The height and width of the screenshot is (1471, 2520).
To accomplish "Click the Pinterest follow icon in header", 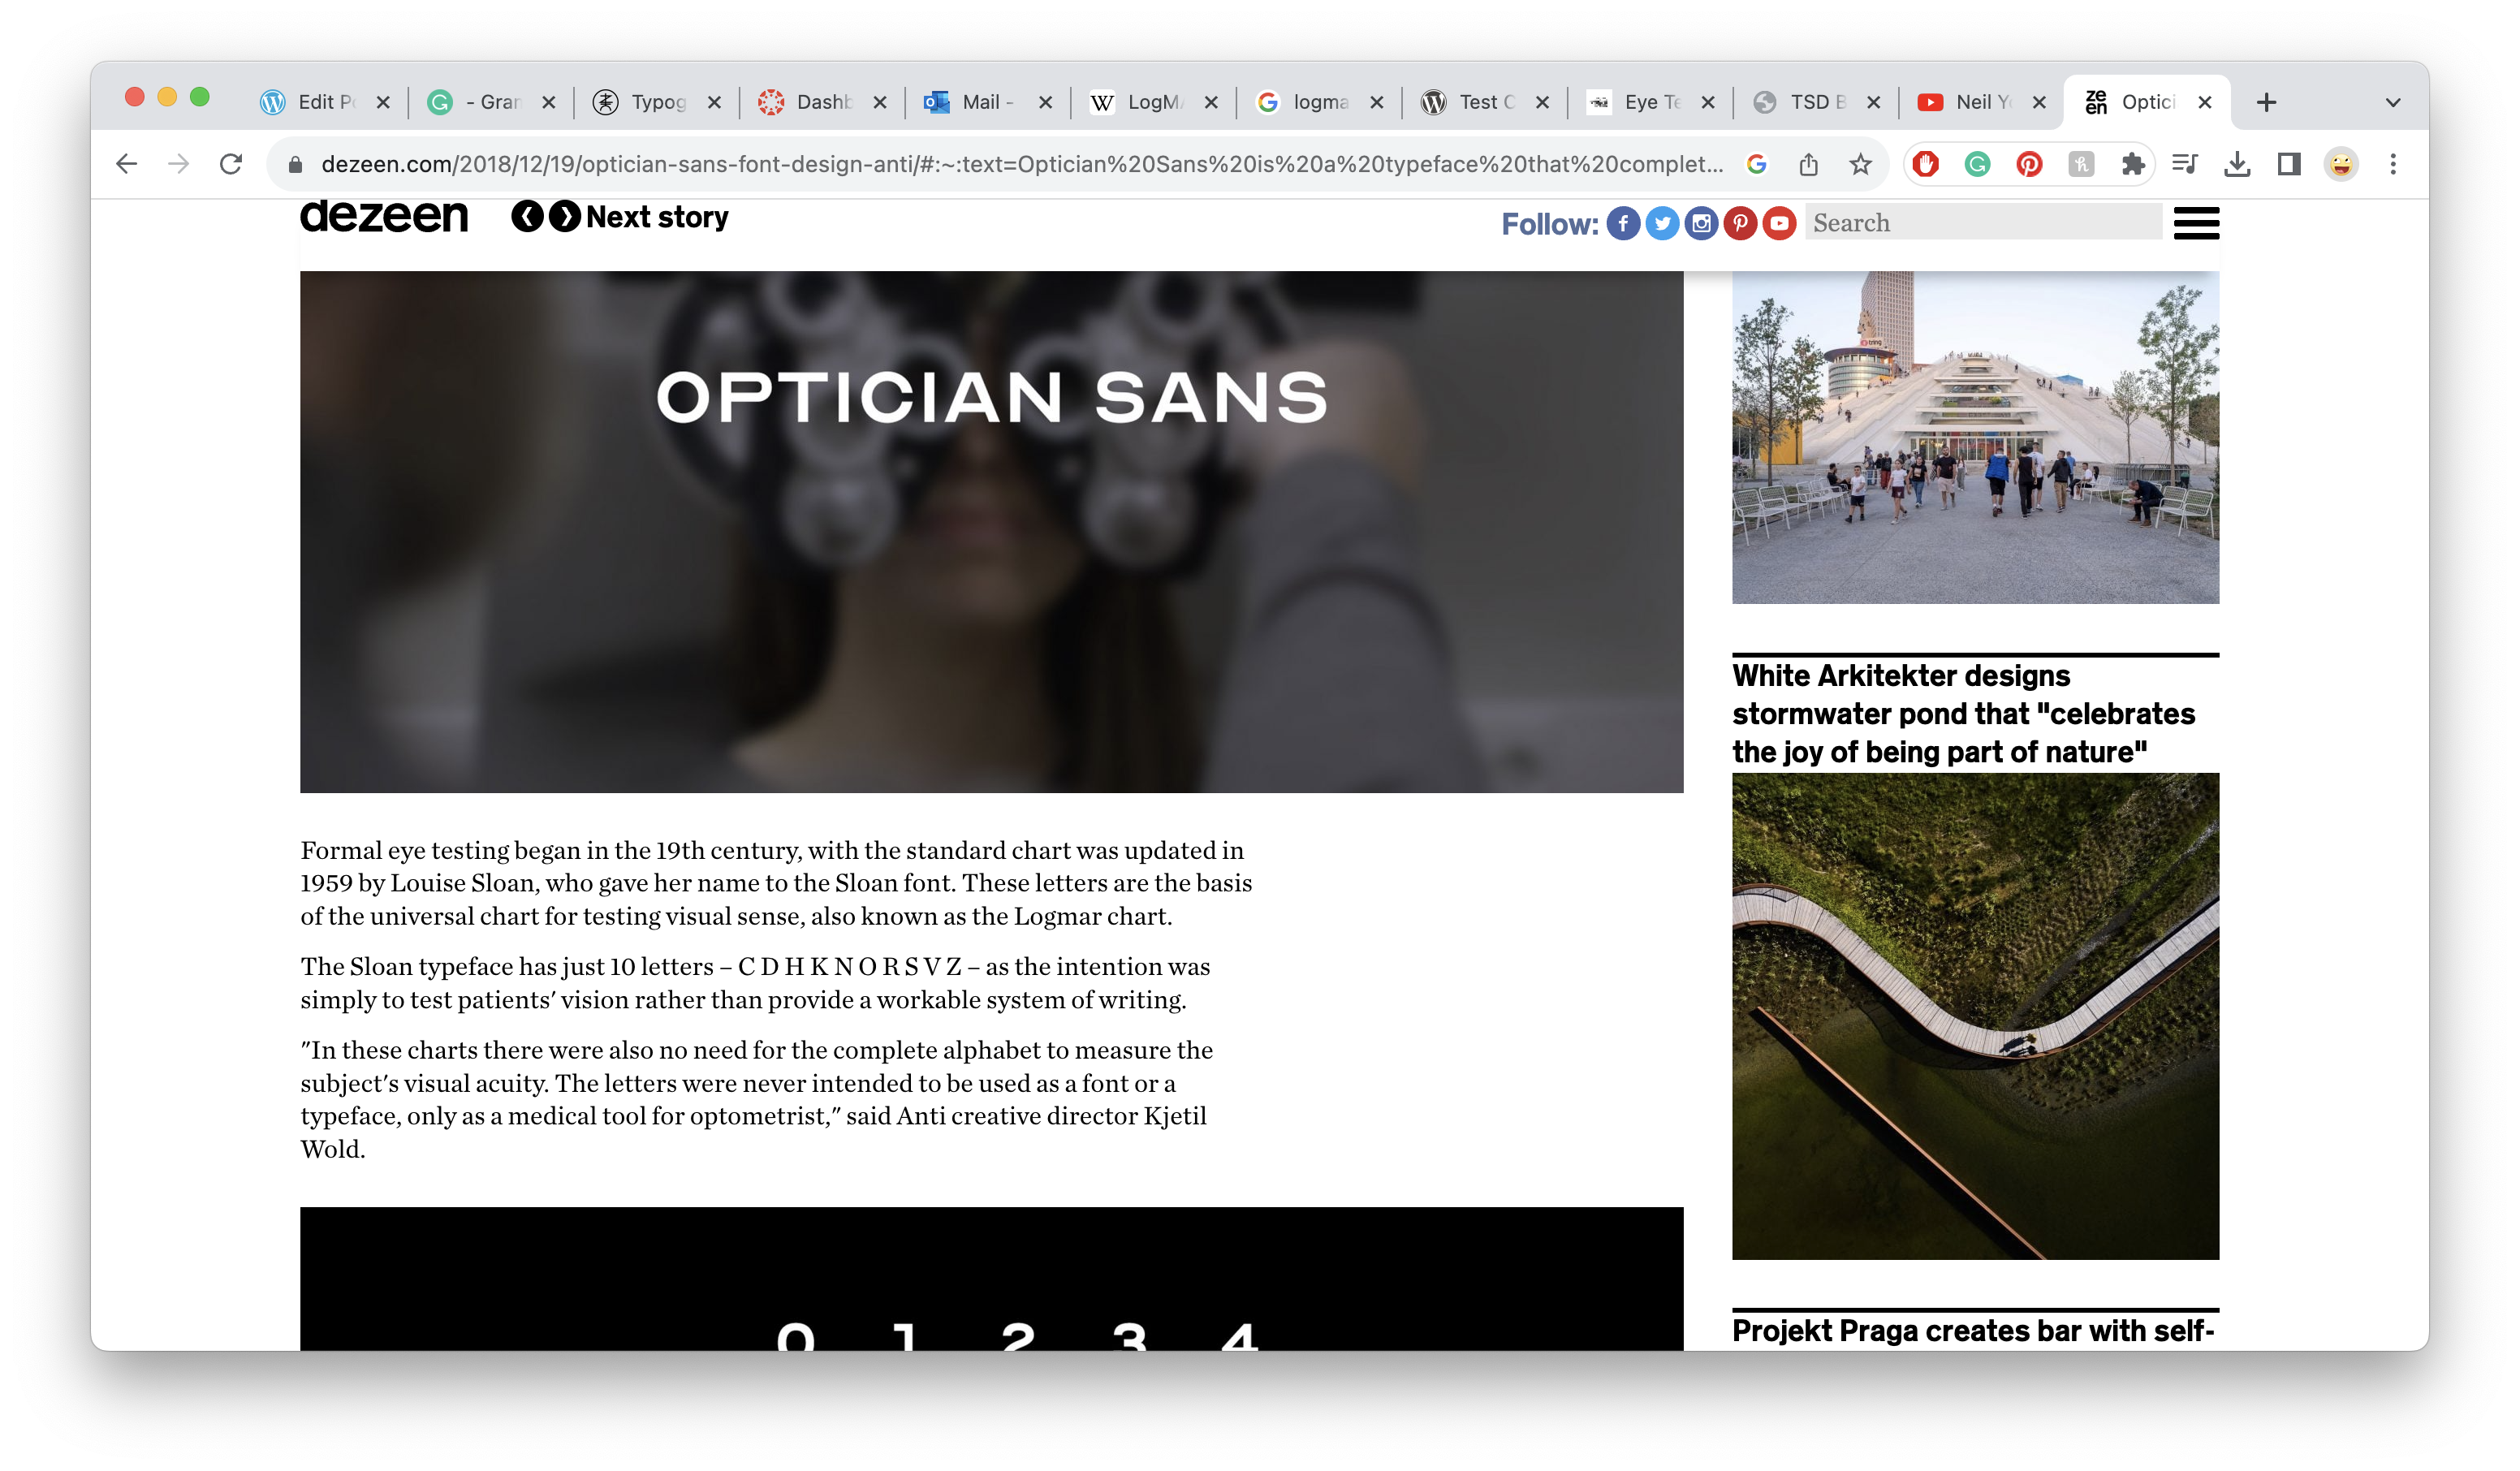I will click(x=1740, y=223).
